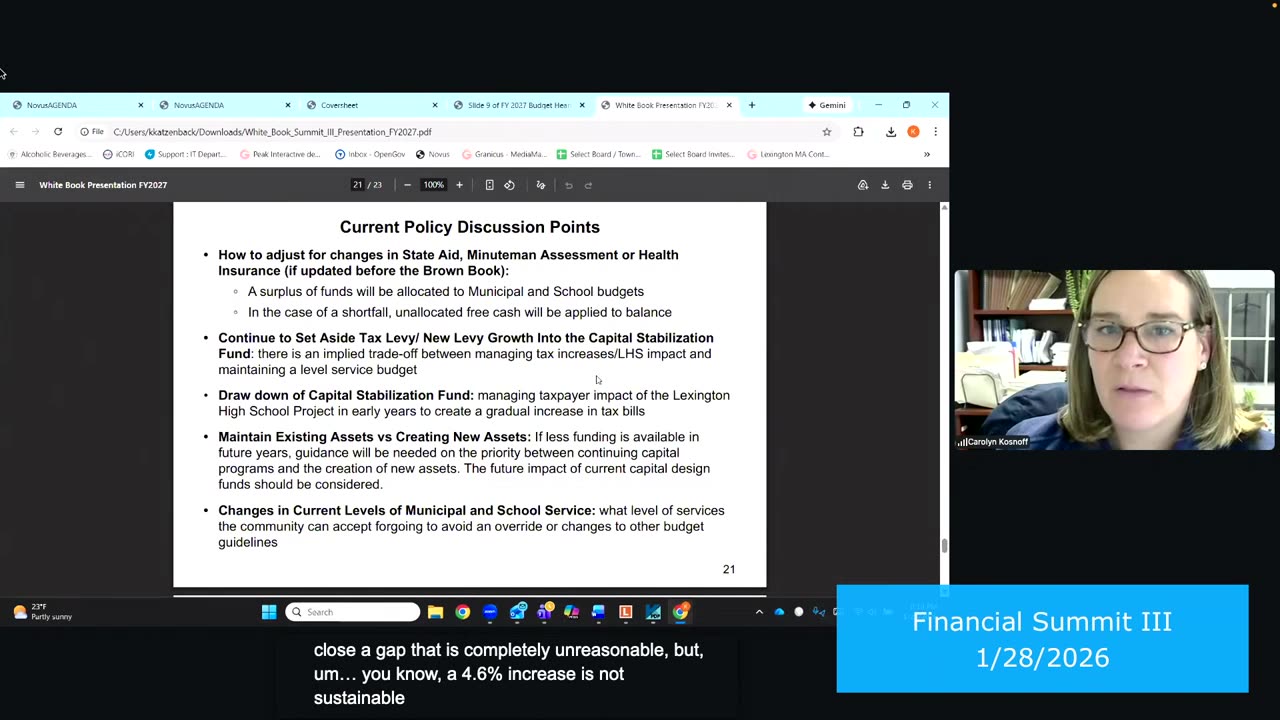The width and height of the screenshot is (1280, 720).
Task: Open Chrome downloads icon
Action: 891,132
